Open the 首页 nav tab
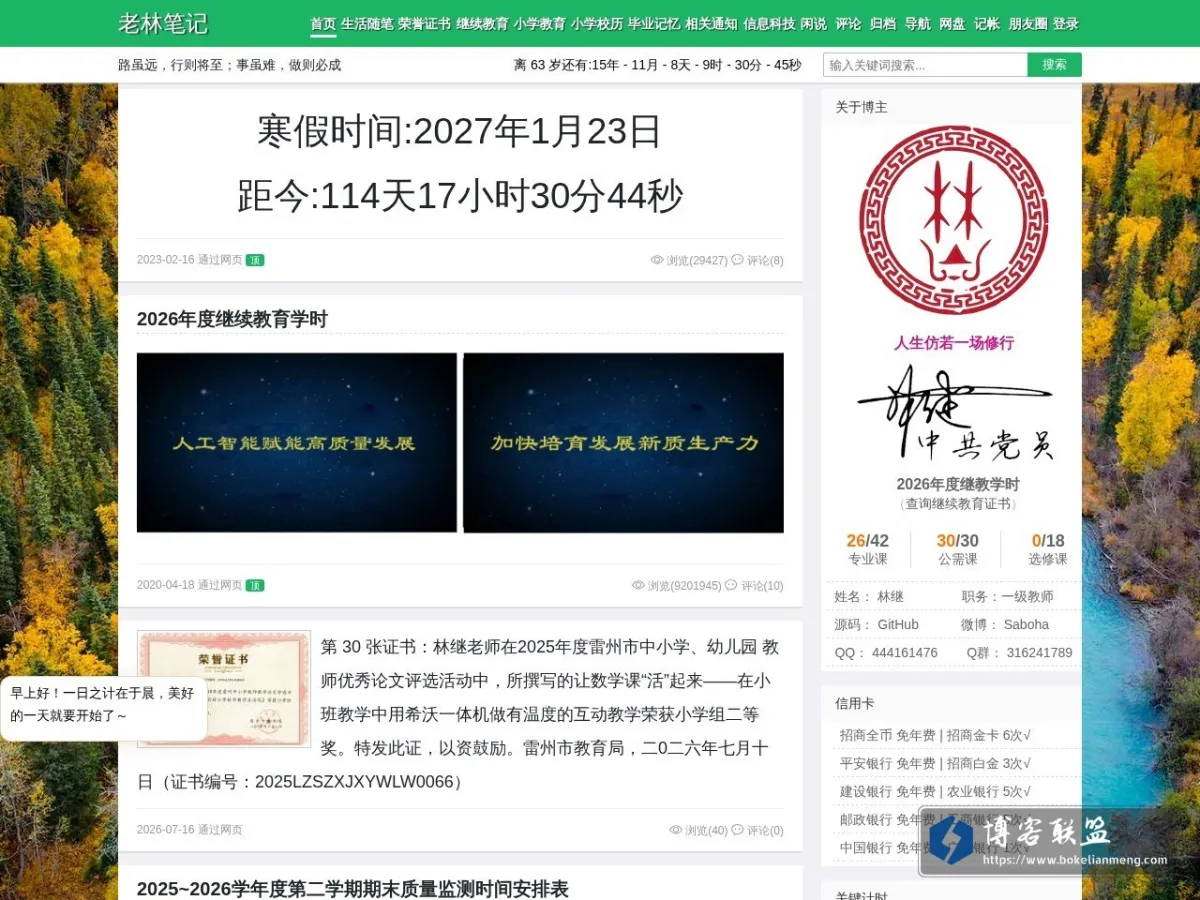Viewport: 1200px width, 900px height. point(323,24)
